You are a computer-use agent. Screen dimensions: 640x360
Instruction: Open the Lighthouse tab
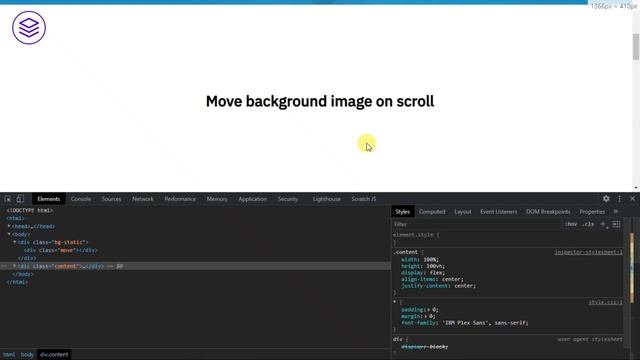[327, 199]
